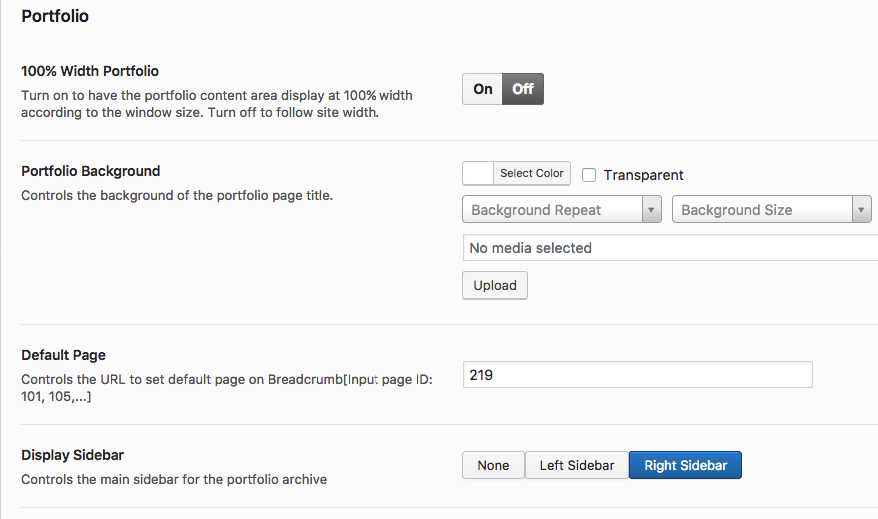This screenshot has width=878, height=519.
Task: Click the No media selected field
Action: (668, 248)
